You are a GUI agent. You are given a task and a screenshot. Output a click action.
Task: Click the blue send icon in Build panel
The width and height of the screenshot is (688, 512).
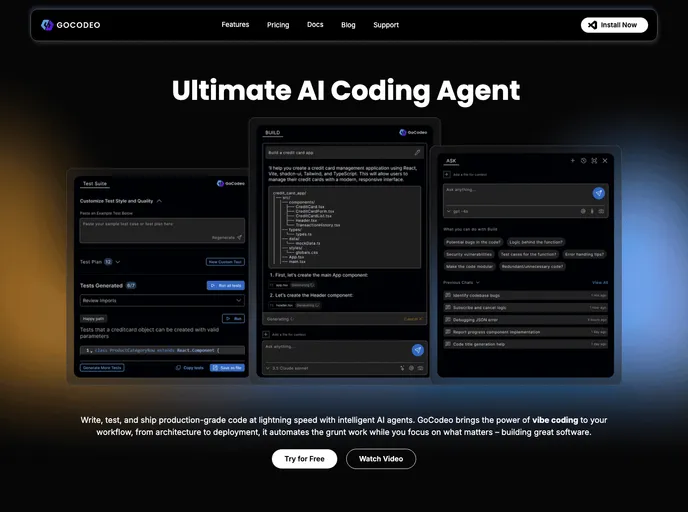point(418,350)
